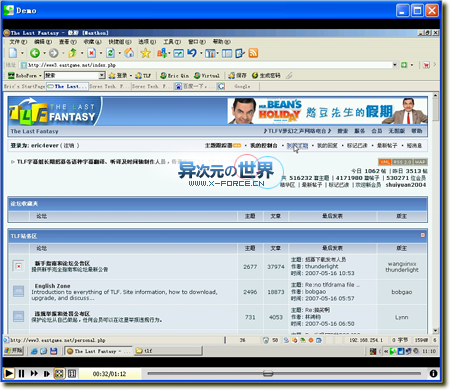Open the Home page icon

(129, 53)
